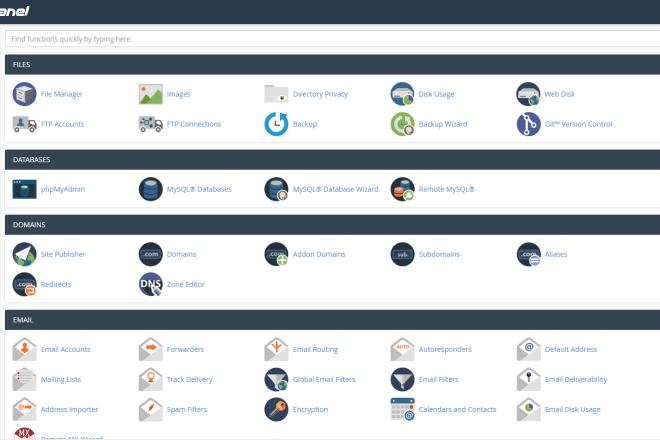Open the Web Disk text link

click(559, 94)
